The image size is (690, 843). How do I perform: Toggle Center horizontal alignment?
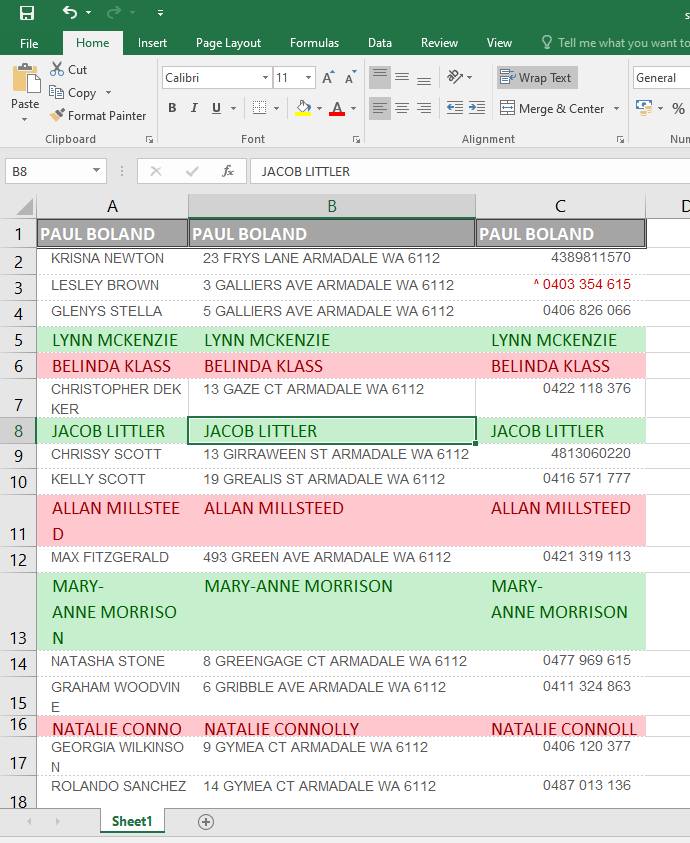402,109
